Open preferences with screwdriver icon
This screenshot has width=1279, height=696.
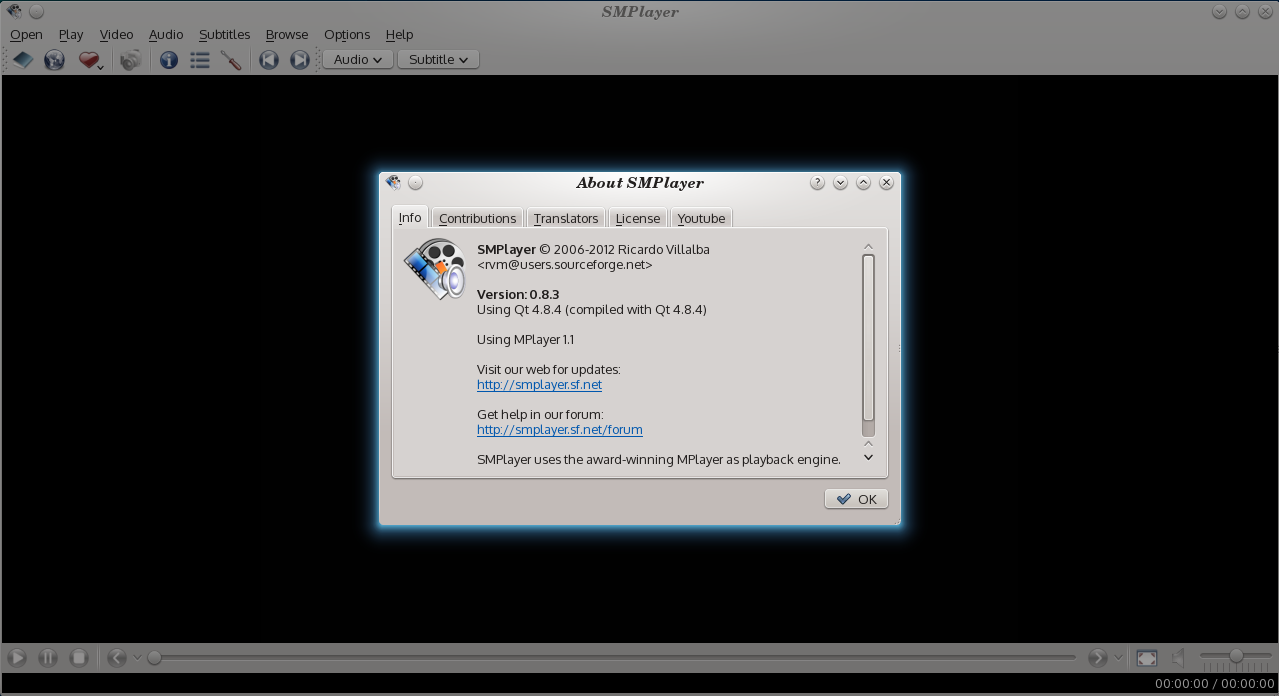(x=231, y=60)
